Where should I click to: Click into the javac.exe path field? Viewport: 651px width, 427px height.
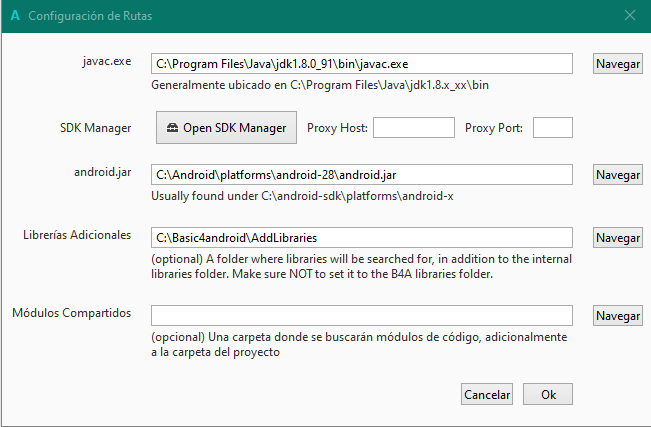tap(361, 63)
